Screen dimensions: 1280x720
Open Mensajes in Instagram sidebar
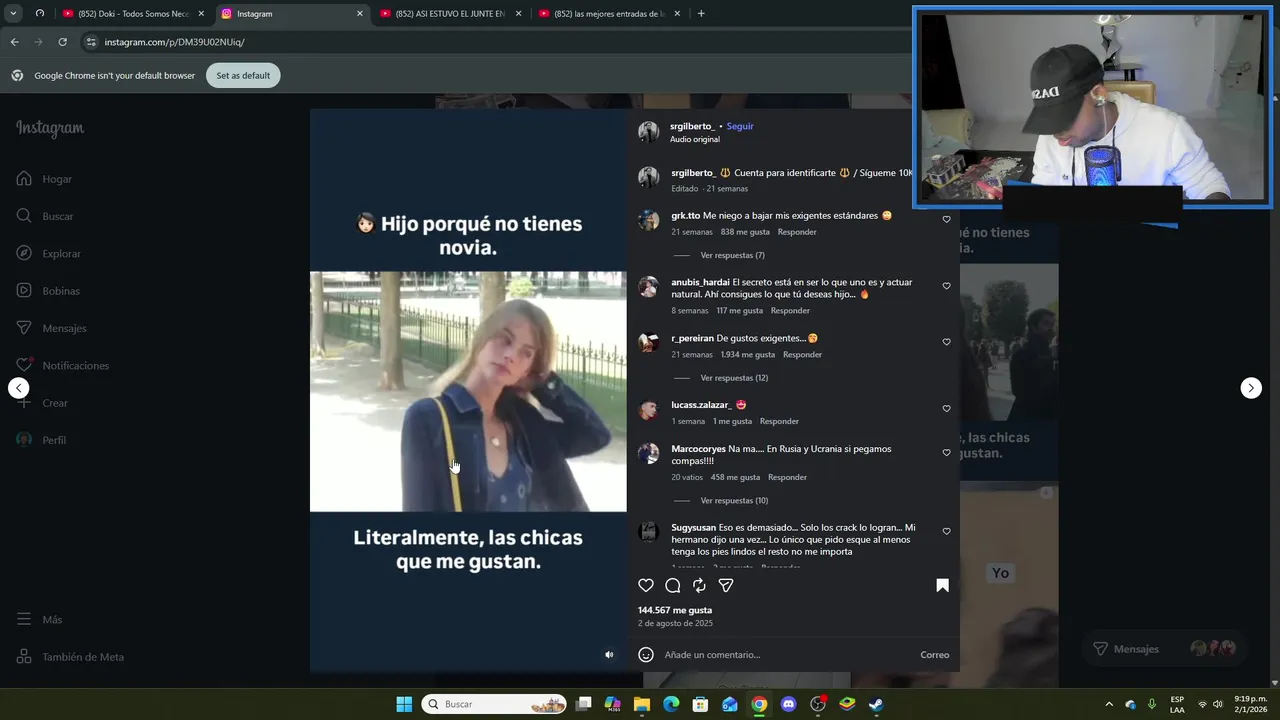(x=51, y=328)
